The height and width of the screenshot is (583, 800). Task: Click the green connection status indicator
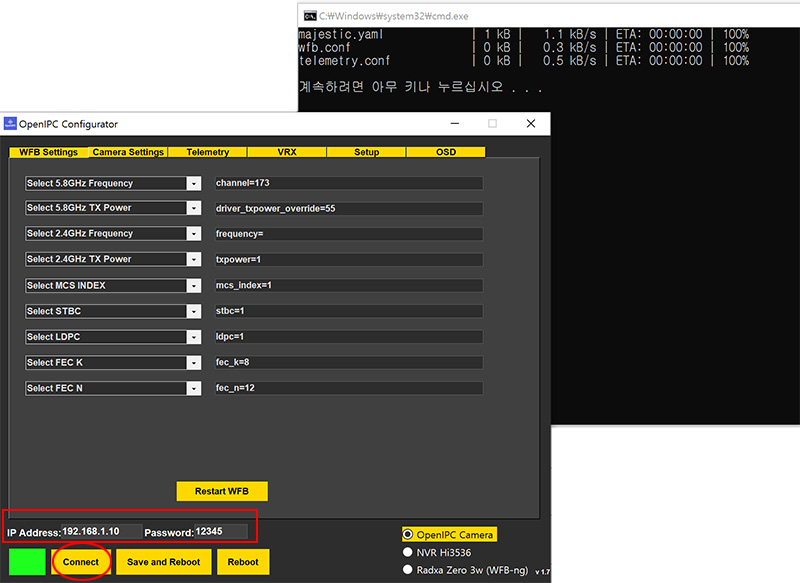(27, 562)
